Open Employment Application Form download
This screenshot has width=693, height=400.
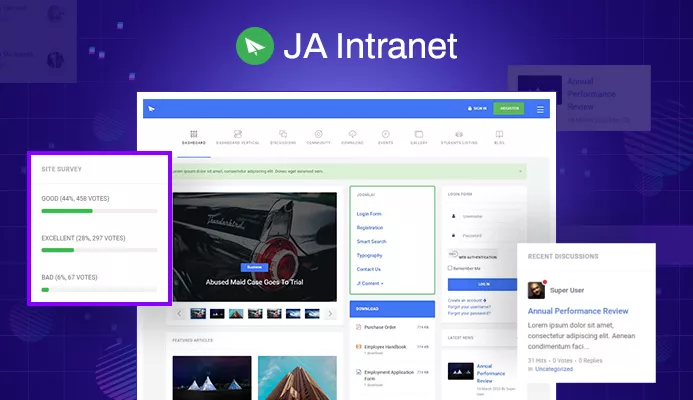(389, 375)
